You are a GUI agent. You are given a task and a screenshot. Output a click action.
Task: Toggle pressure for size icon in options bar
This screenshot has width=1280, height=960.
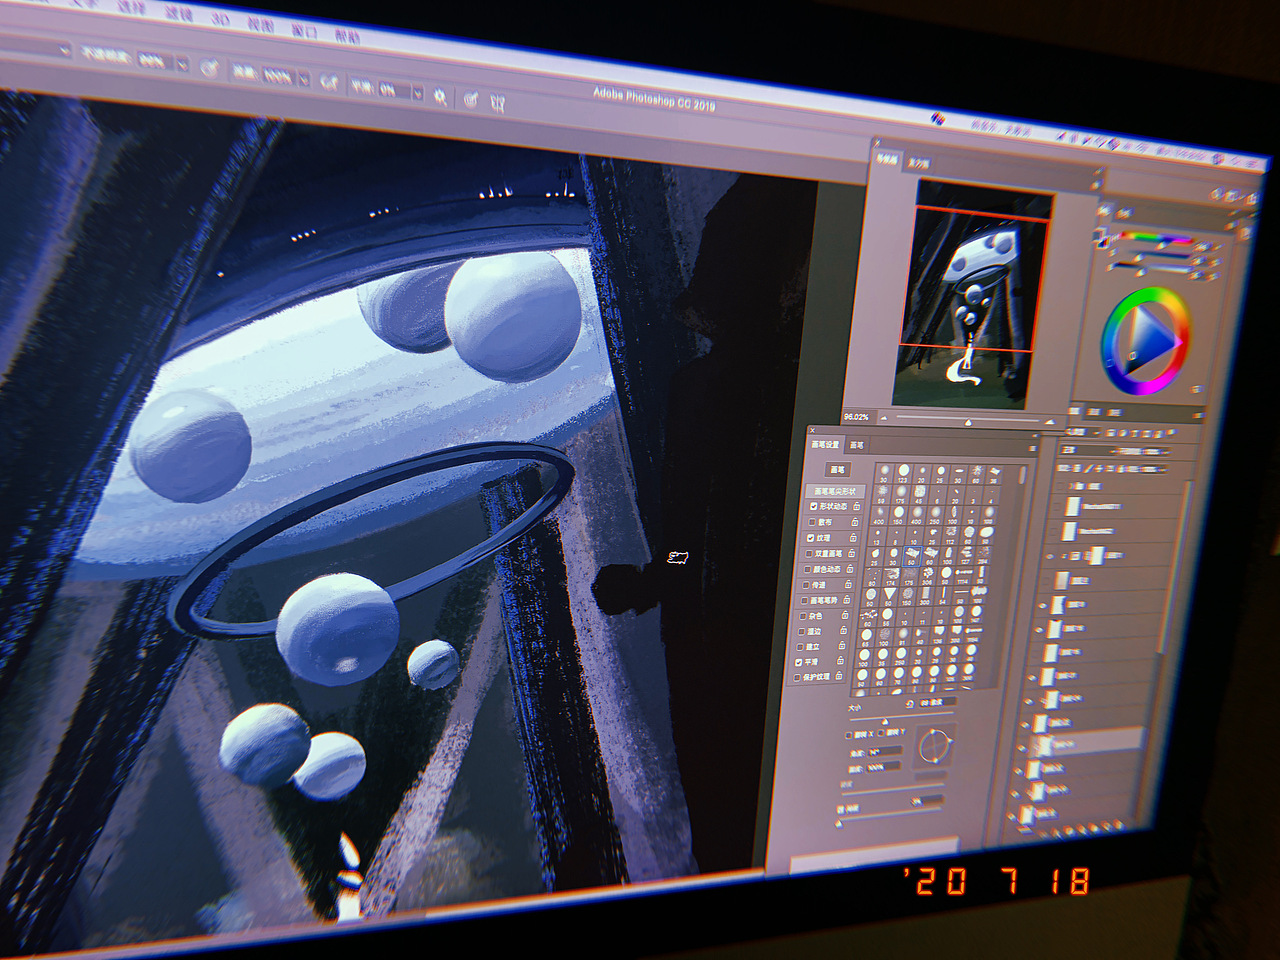(x=470, y=99)
